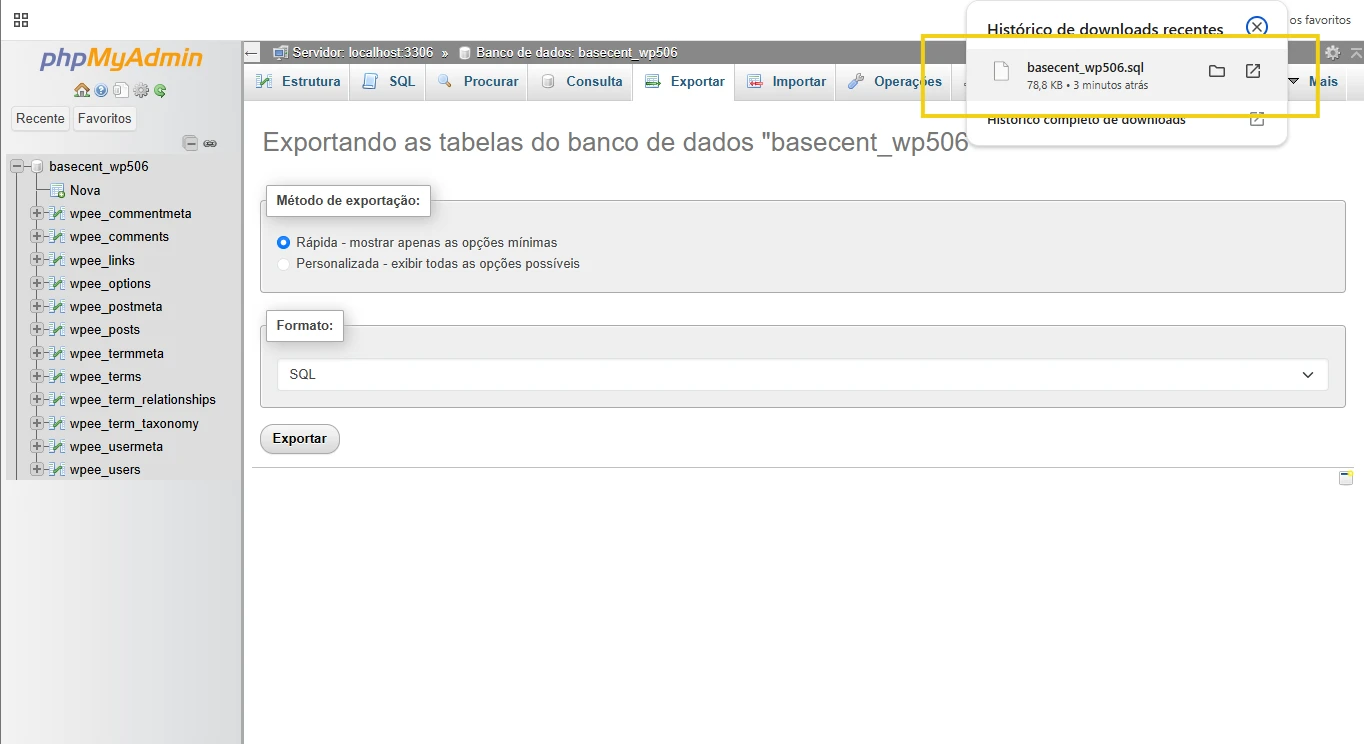
Task: Open the MySQL documentation page icon
Action: point(120,89)
